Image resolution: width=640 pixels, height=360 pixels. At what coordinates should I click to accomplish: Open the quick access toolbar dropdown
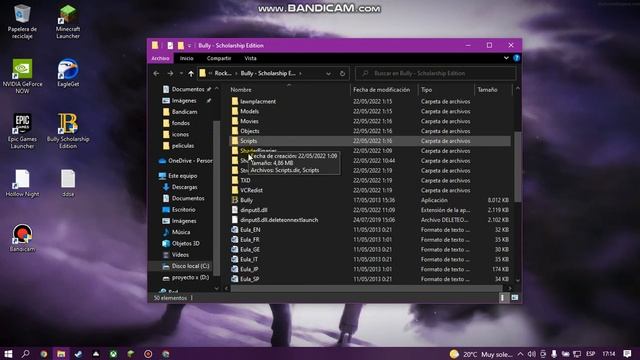click(189, 45)
